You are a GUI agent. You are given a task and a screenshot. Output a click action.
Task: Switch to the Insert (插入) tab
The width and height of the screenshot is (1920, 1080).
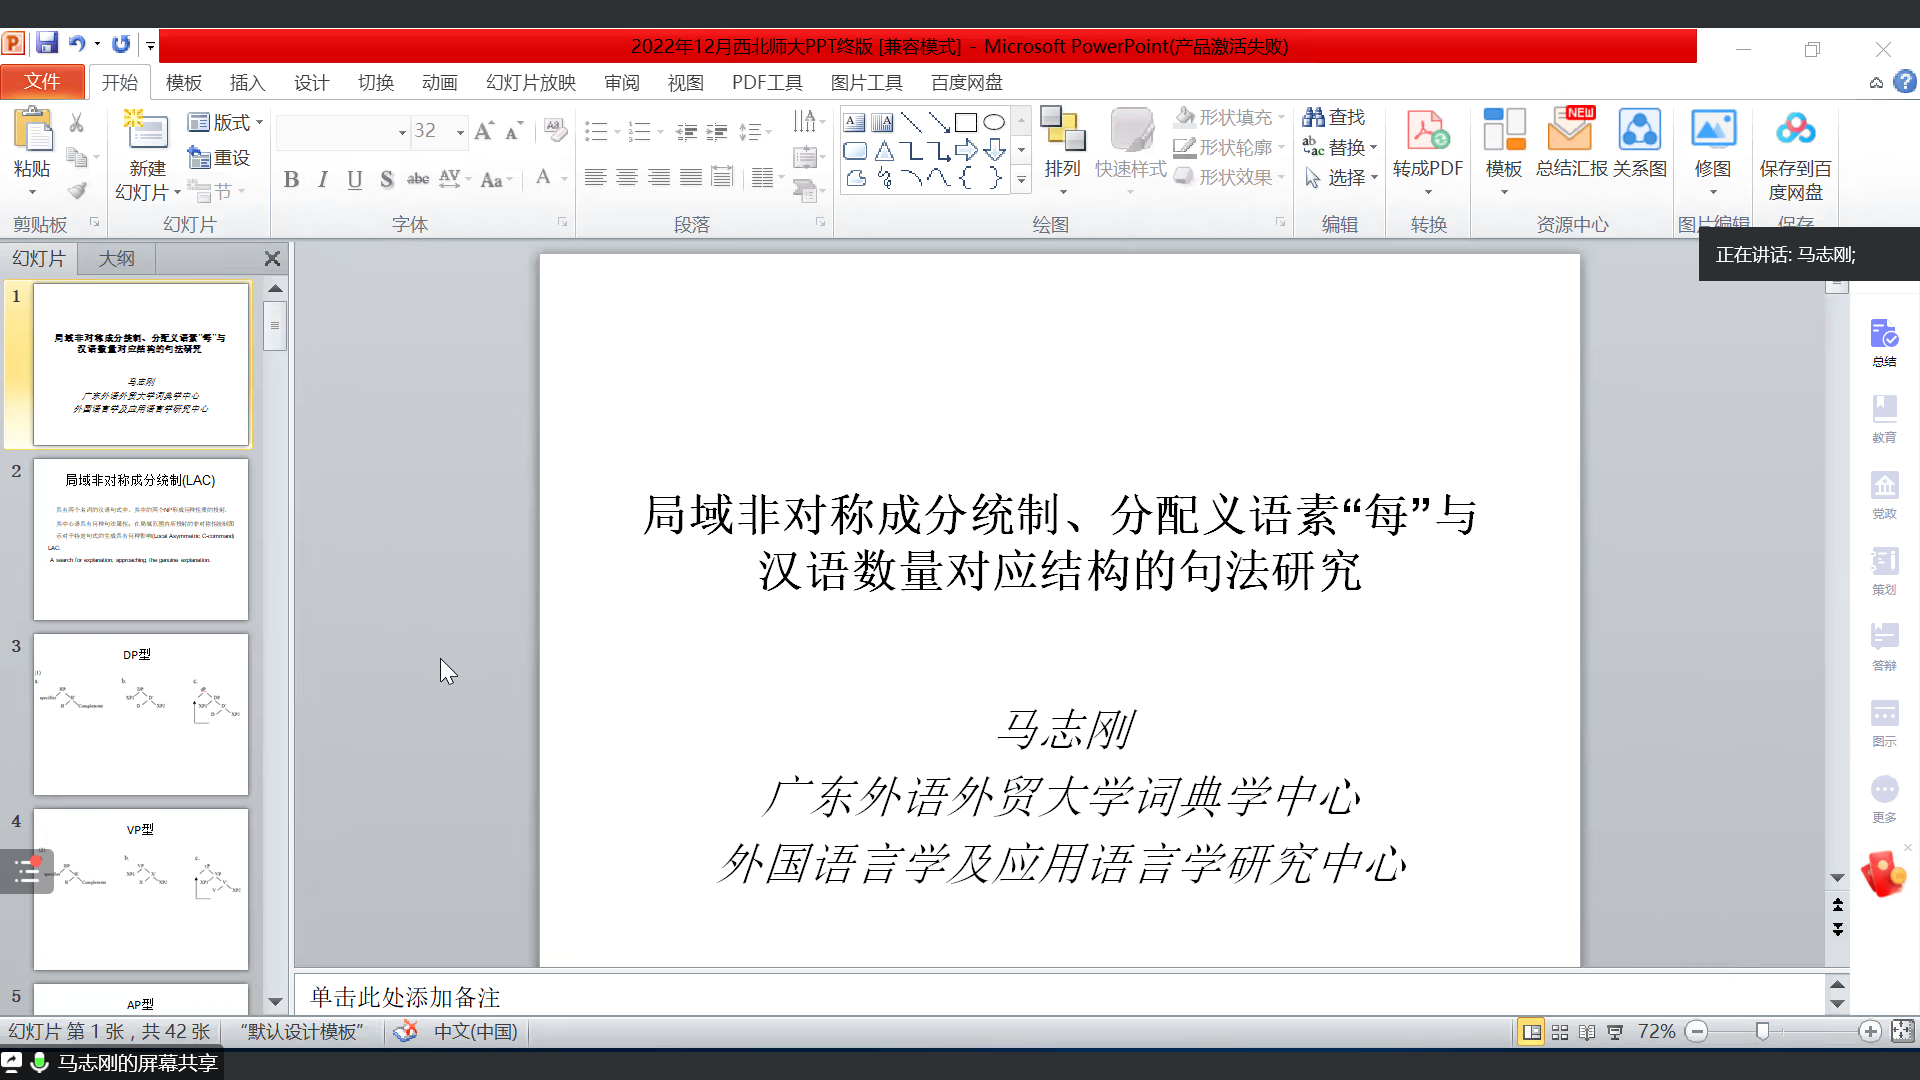[x=247, y=83]
